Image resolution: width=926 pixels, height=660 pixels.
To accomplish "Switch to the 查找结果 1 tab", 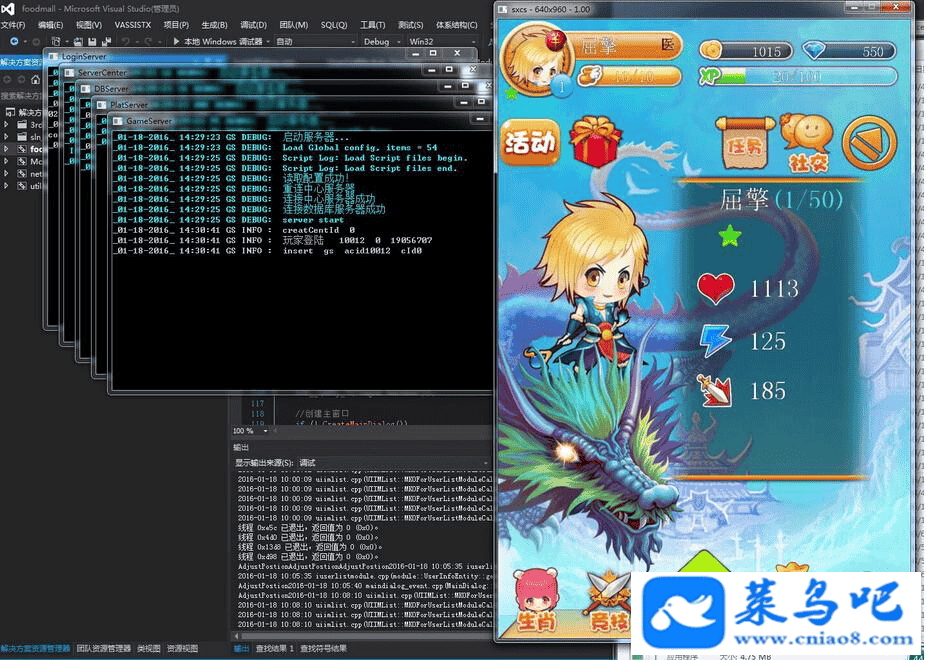I will pos(275,649).
